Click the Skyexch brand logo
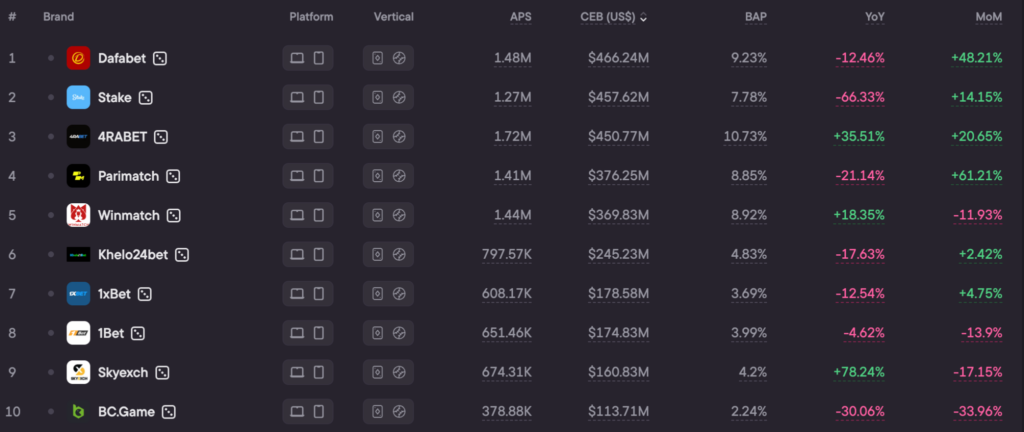 (x=78, y=372)
